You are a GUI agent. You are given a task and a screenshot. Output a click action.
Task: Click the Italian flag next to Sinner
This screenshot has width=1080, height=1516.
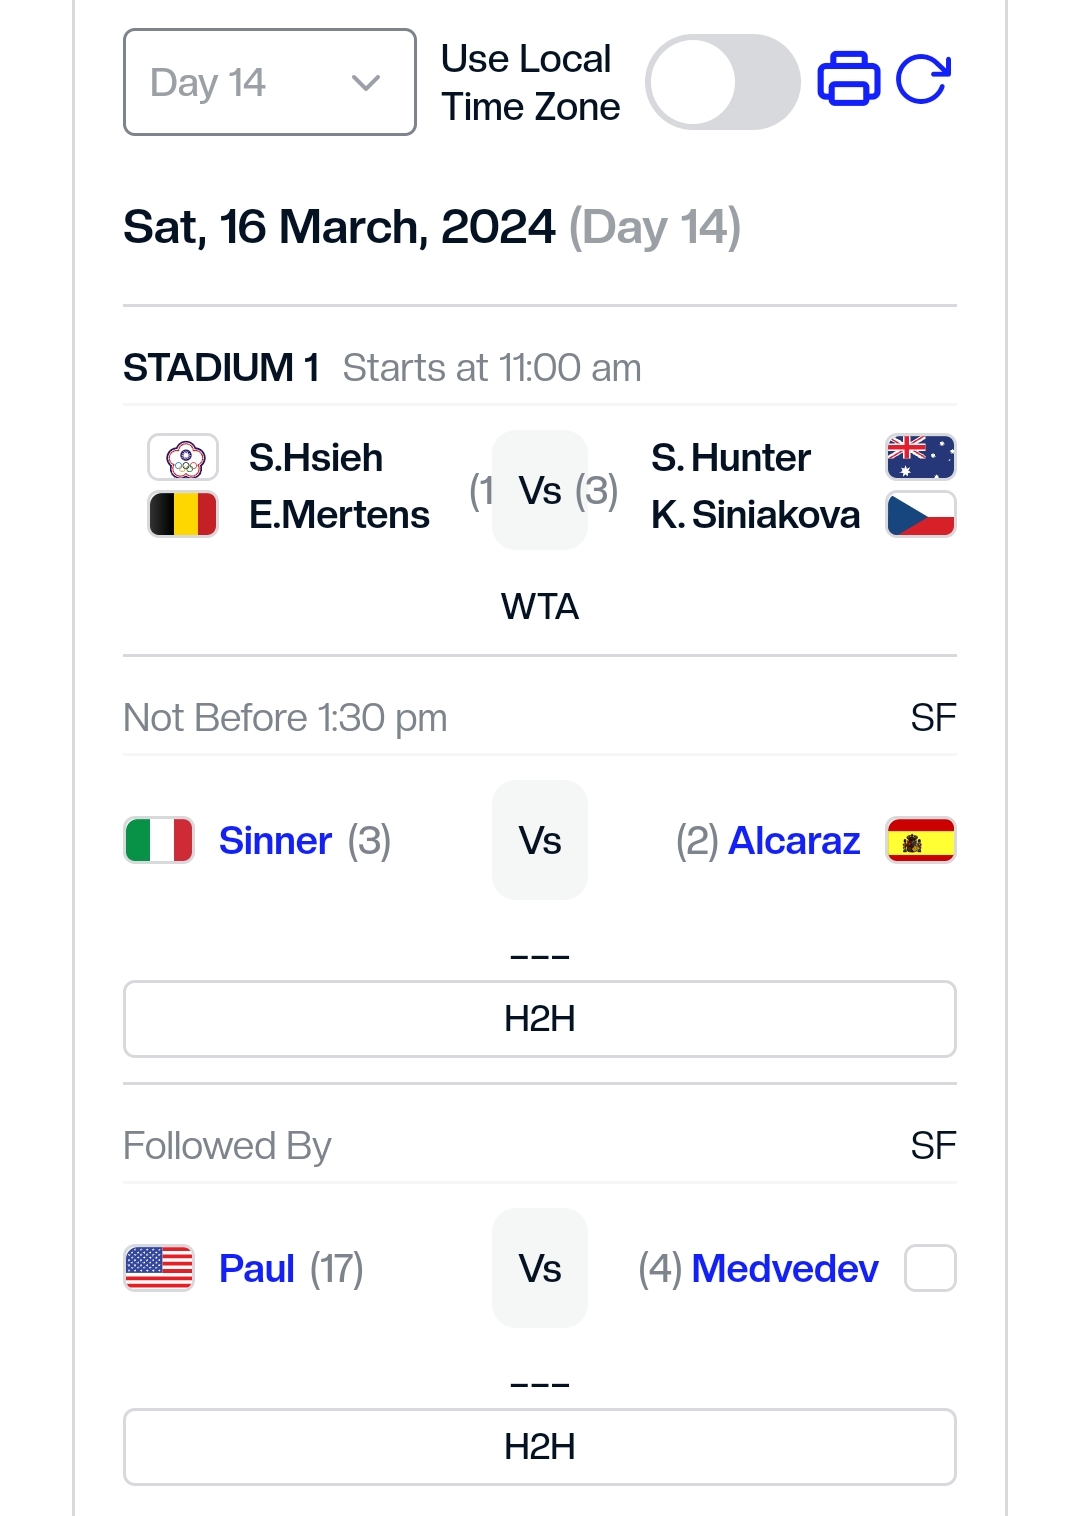[x=159, y=840]
